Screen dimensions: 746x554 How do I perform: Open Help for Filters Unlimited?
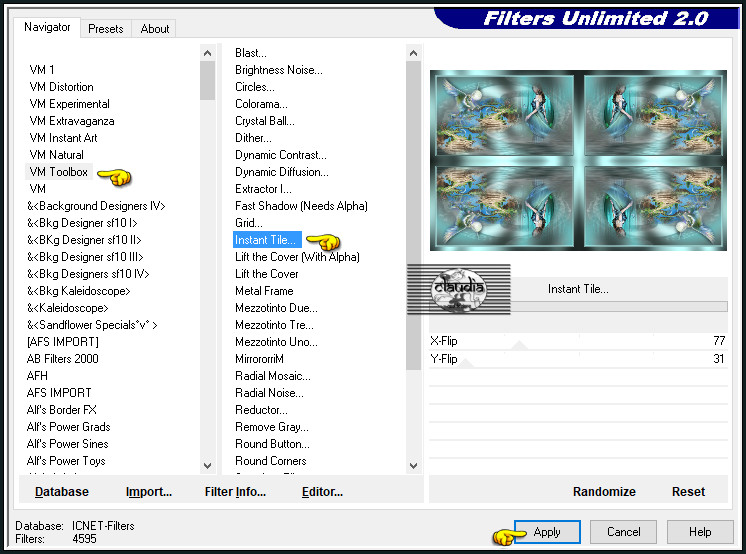pyautogui.click(x=699, y=532)
